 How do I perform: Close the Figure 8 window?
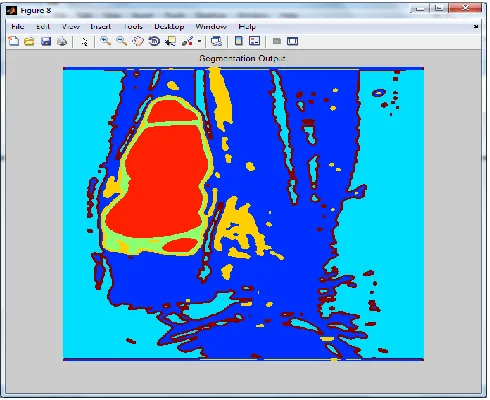[465, 9]
